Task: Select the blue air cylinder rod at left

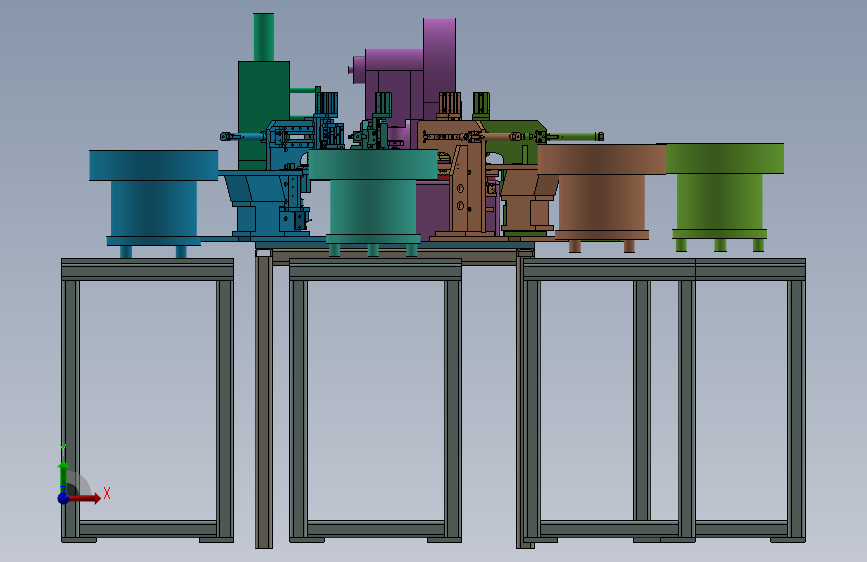Action: tap(243, 137)
